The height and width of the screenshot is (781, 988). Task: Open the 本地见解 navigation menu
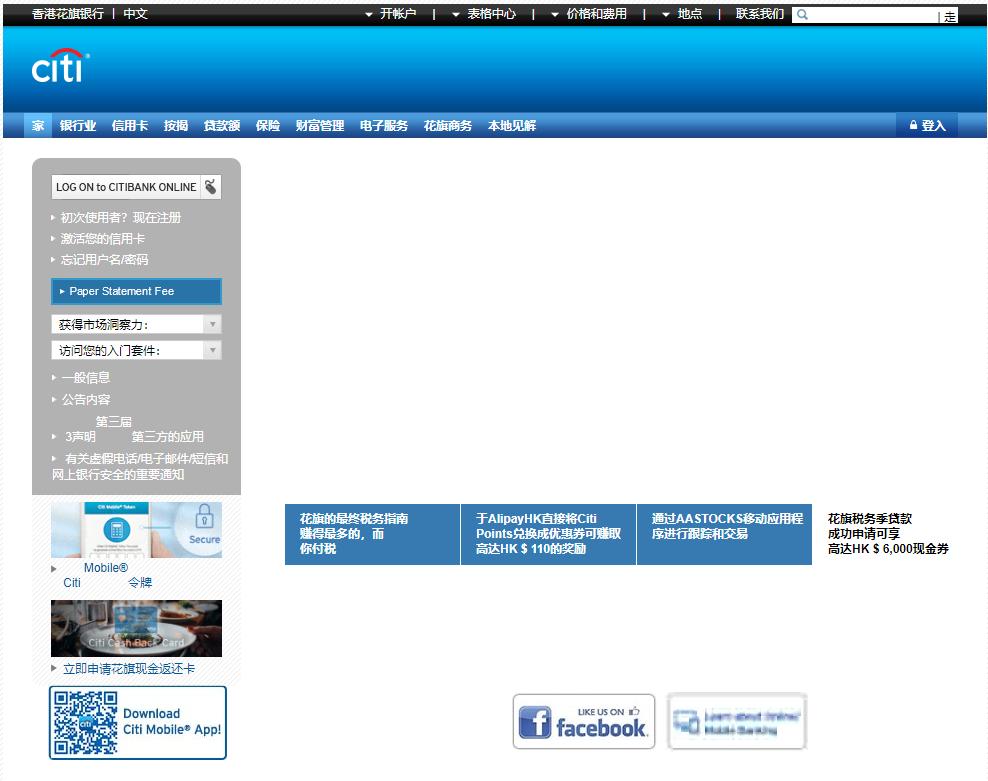click(x=512, y=125)
